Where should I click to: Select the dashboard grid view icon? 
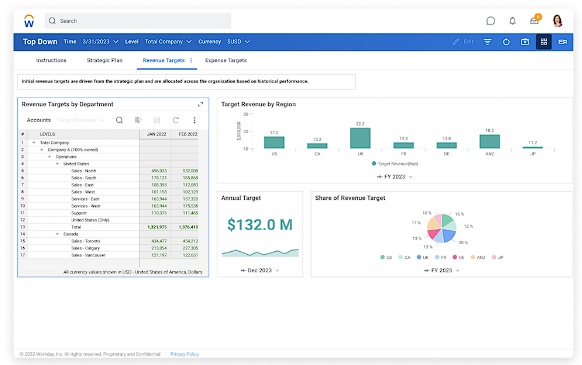pyautogui.click(x=544, y=42)
